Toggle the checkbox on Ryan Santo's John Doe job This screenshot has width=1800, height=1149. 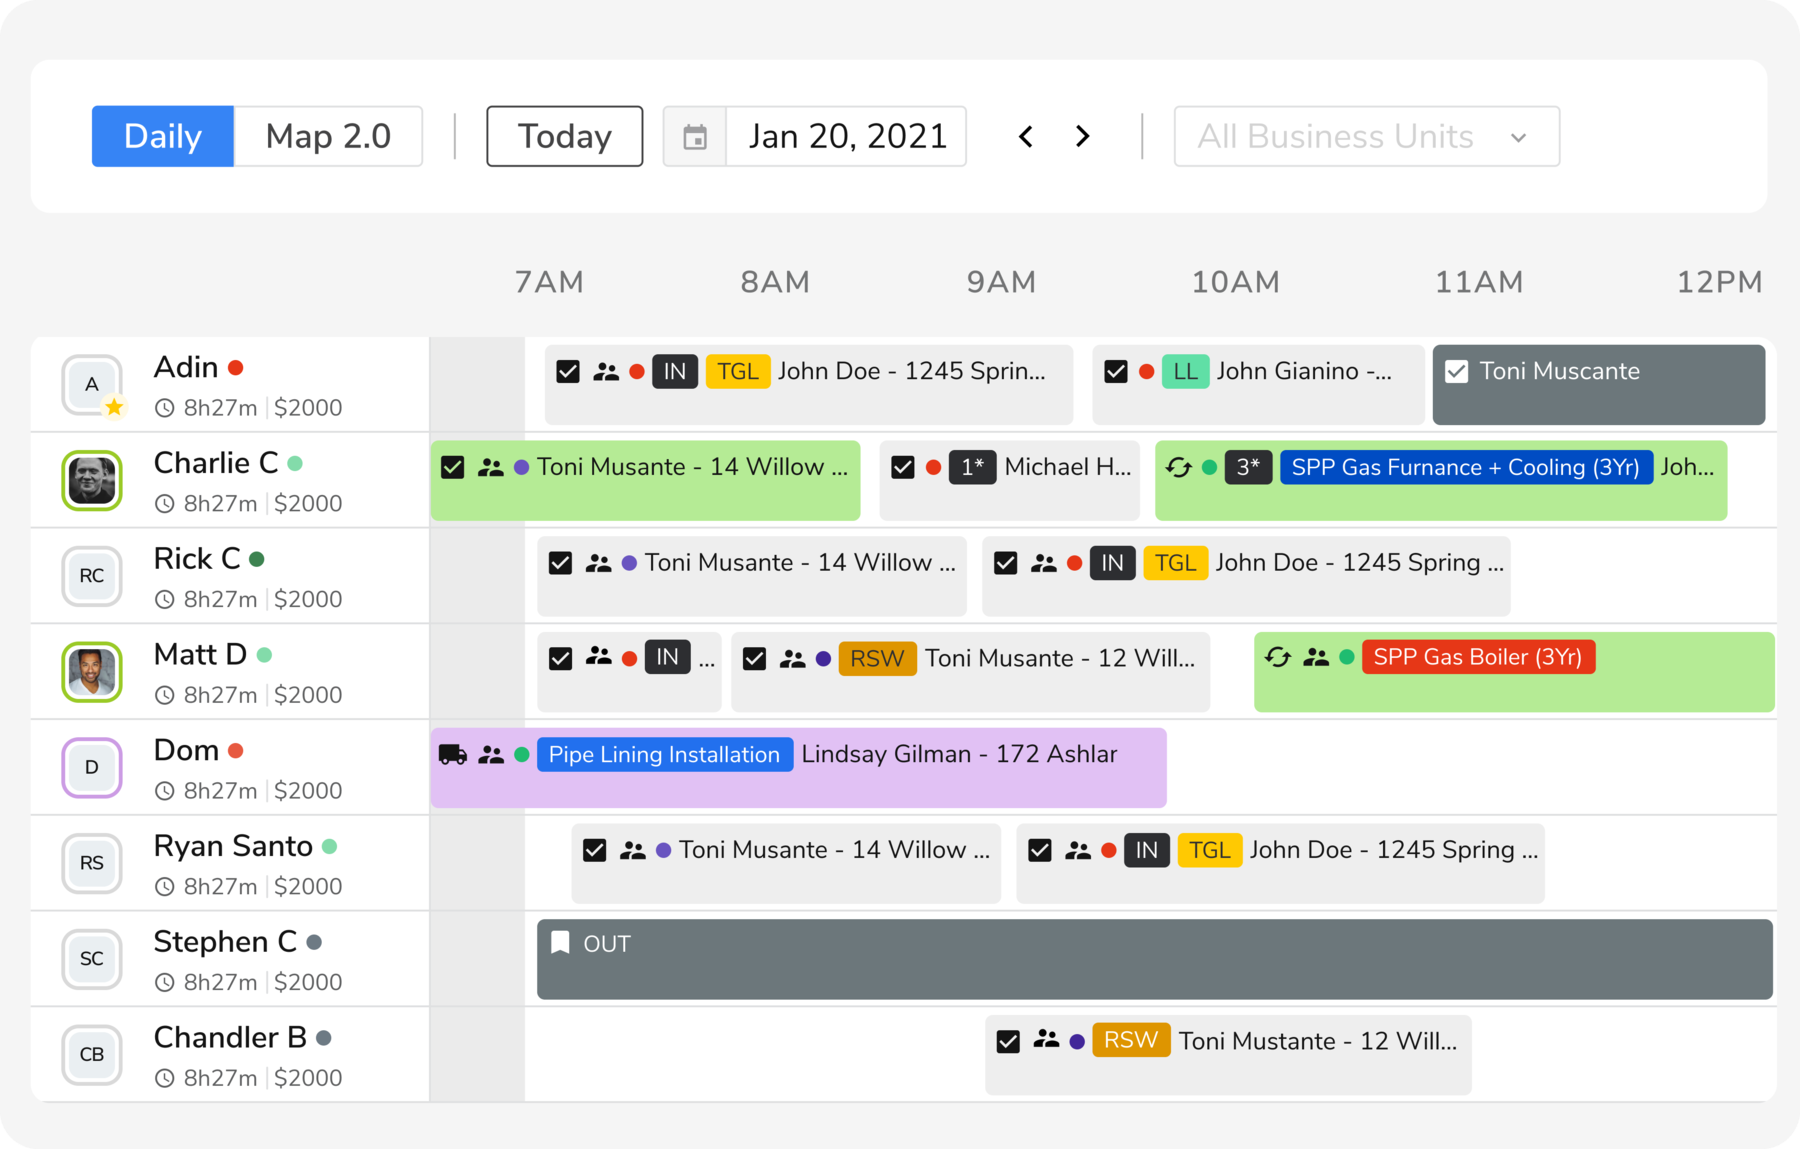click(x=1040, y=849)
